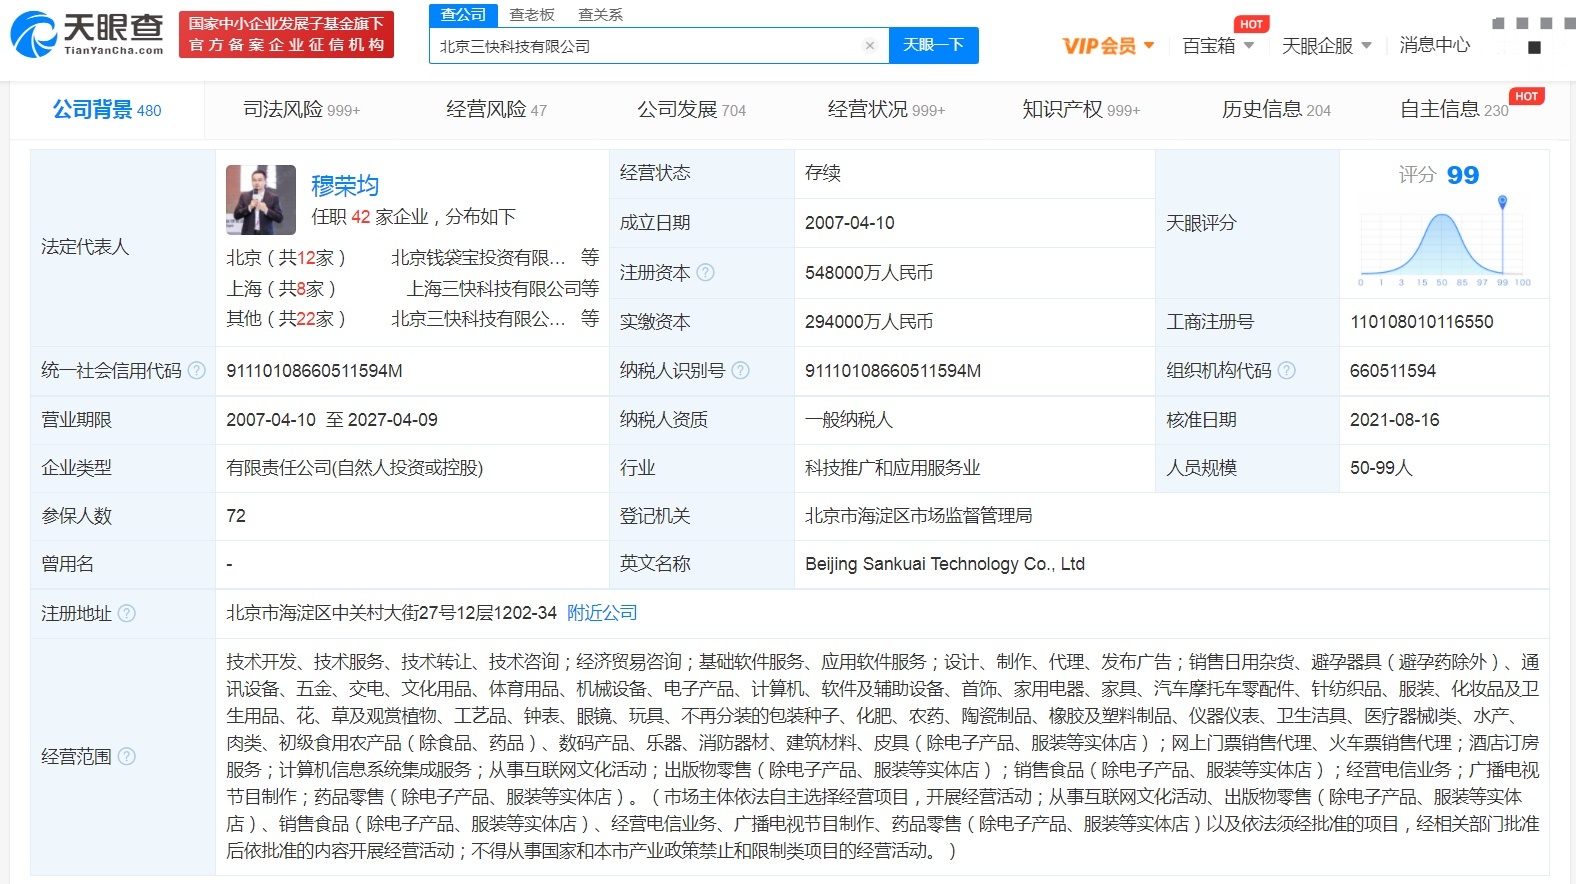Open the 历史信息 tab
This screenshot has height=884, width=1576.
click(1276, 110)
